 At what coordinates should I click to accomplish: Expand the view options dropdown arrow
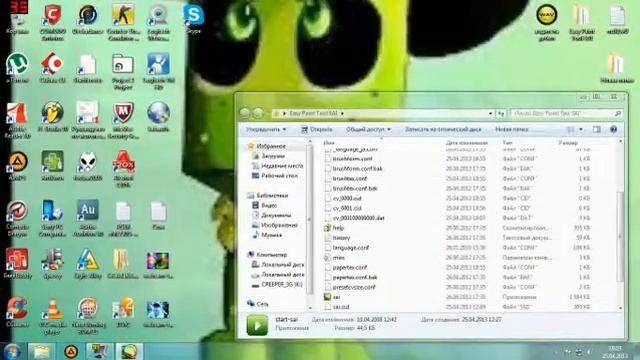[581, 129]
